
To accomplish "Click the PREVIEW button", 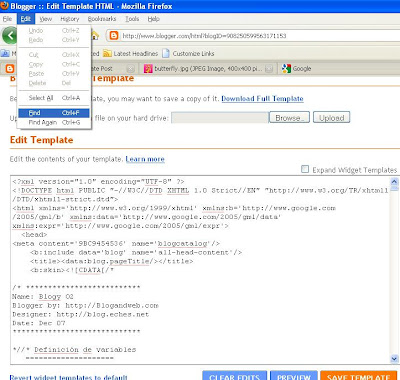I will [294, 376].
